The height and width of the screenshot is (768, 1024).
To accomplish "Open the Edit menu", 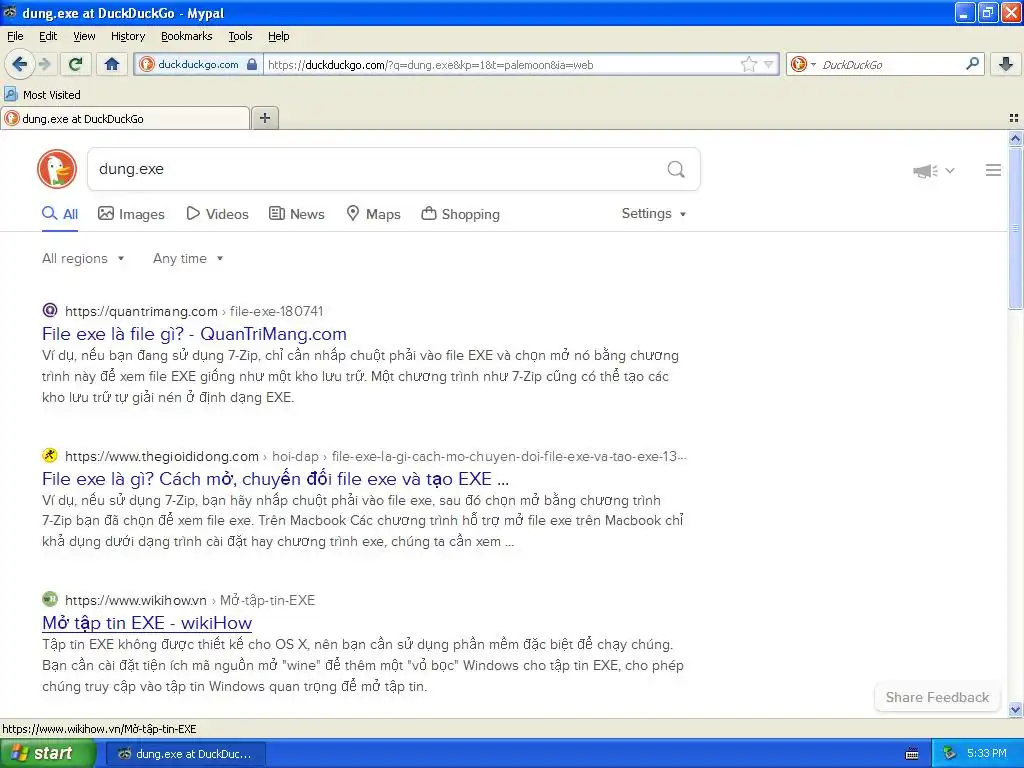I will (x=48, y=36).
